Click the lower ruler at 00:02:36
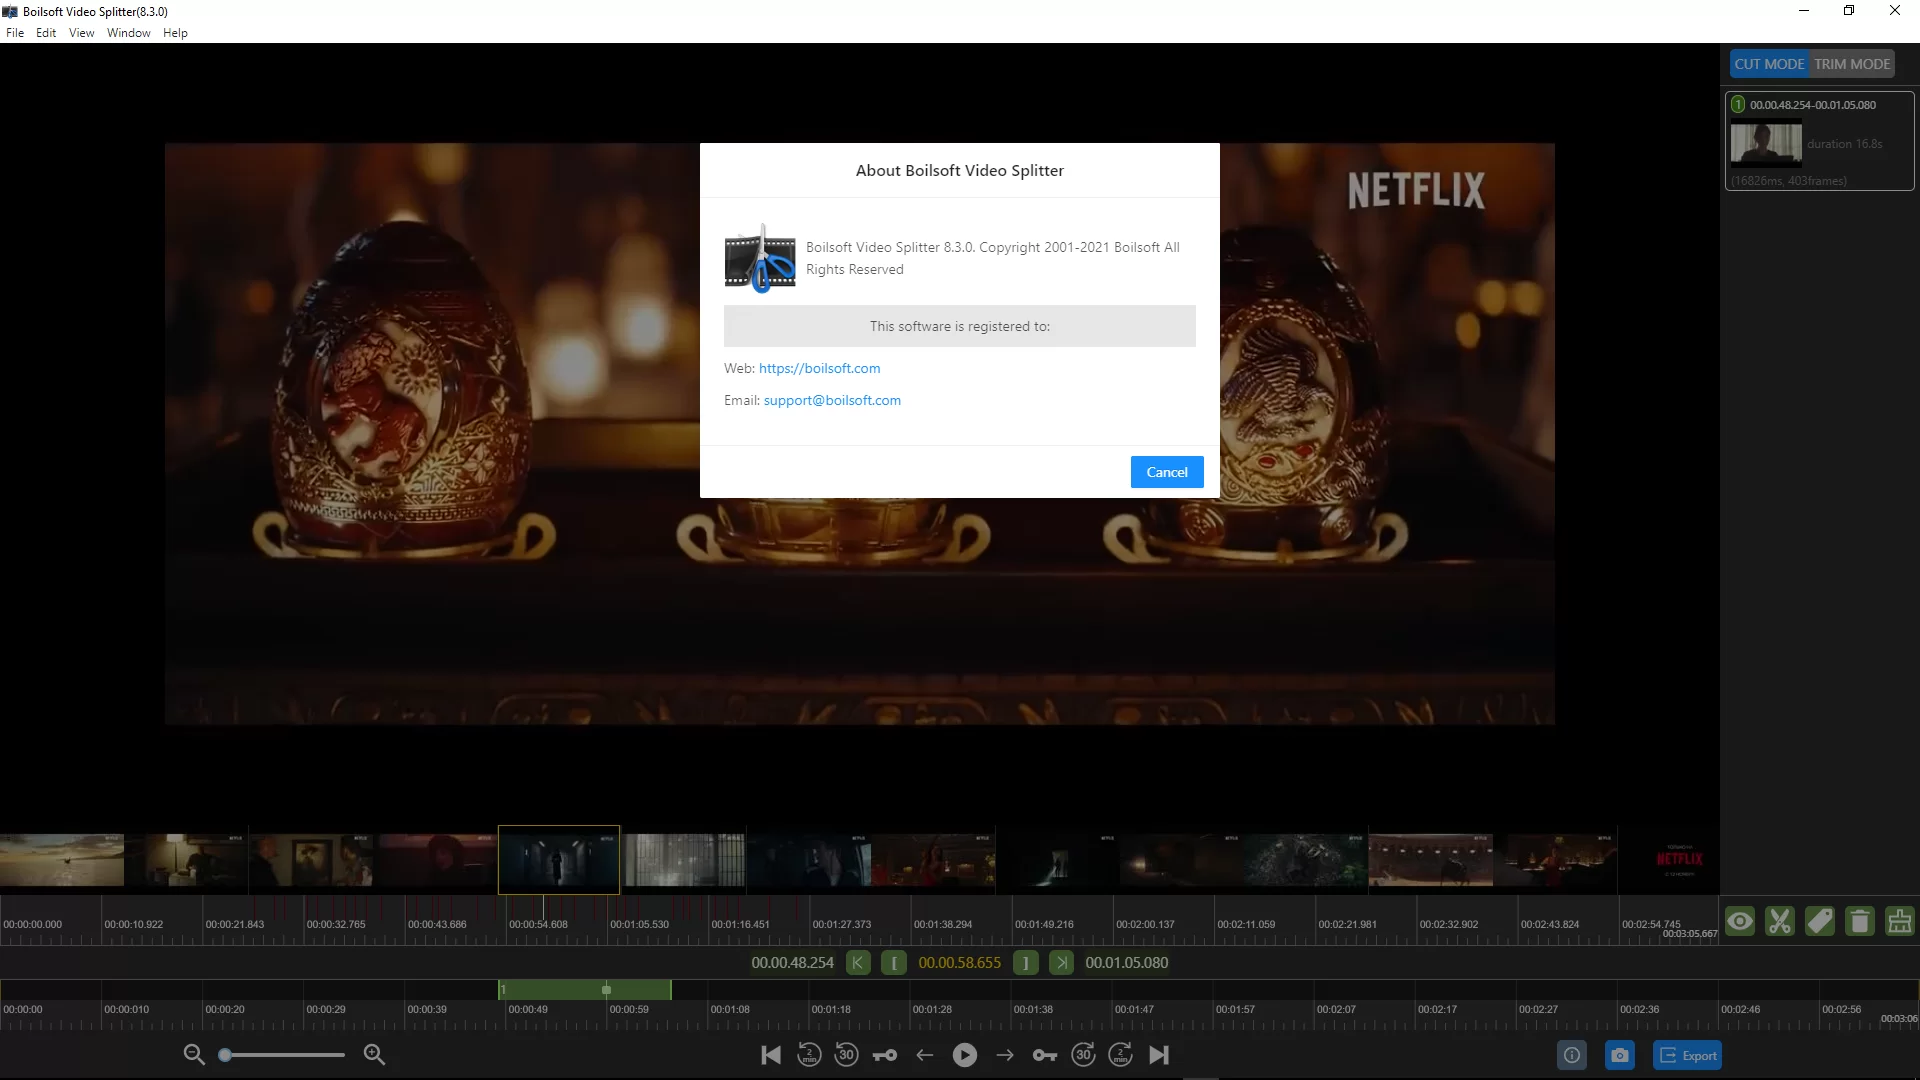Screen dimensions: 1920x1080 tap(1640, 1009)
